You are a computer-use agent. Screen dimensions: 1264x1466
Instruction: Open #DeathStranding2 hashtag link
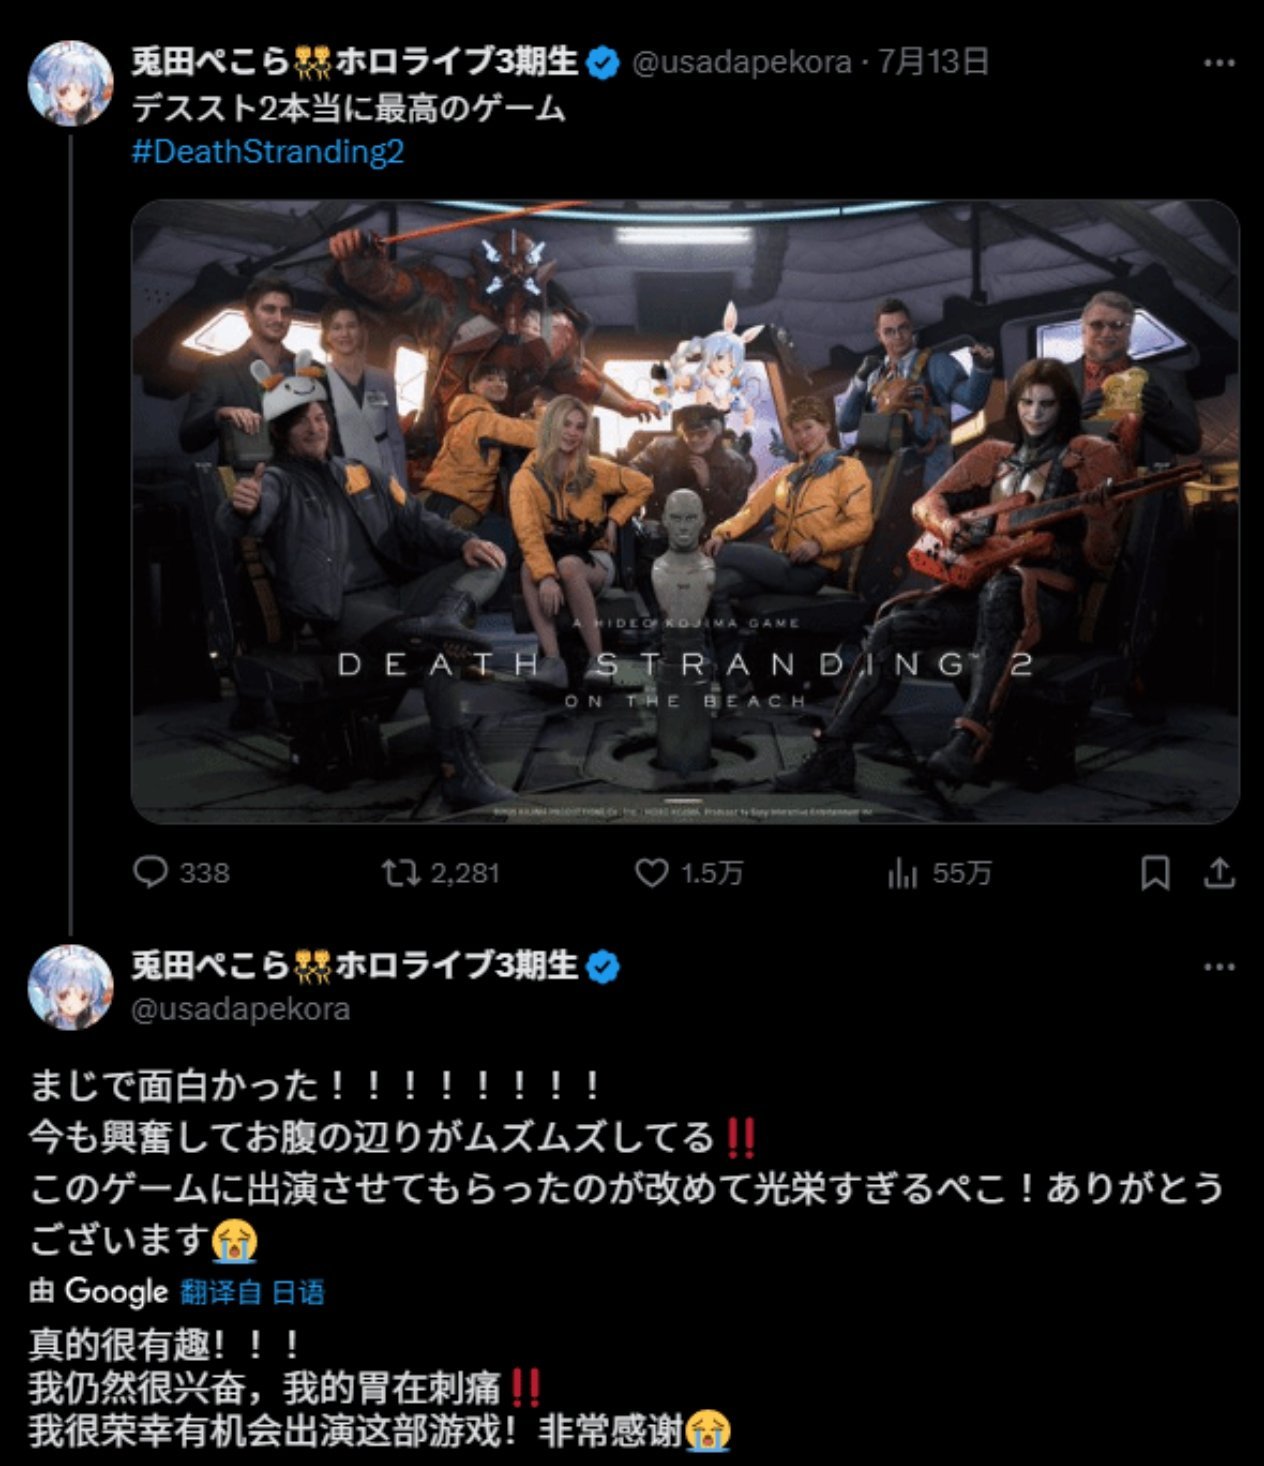tap(268, 152)
